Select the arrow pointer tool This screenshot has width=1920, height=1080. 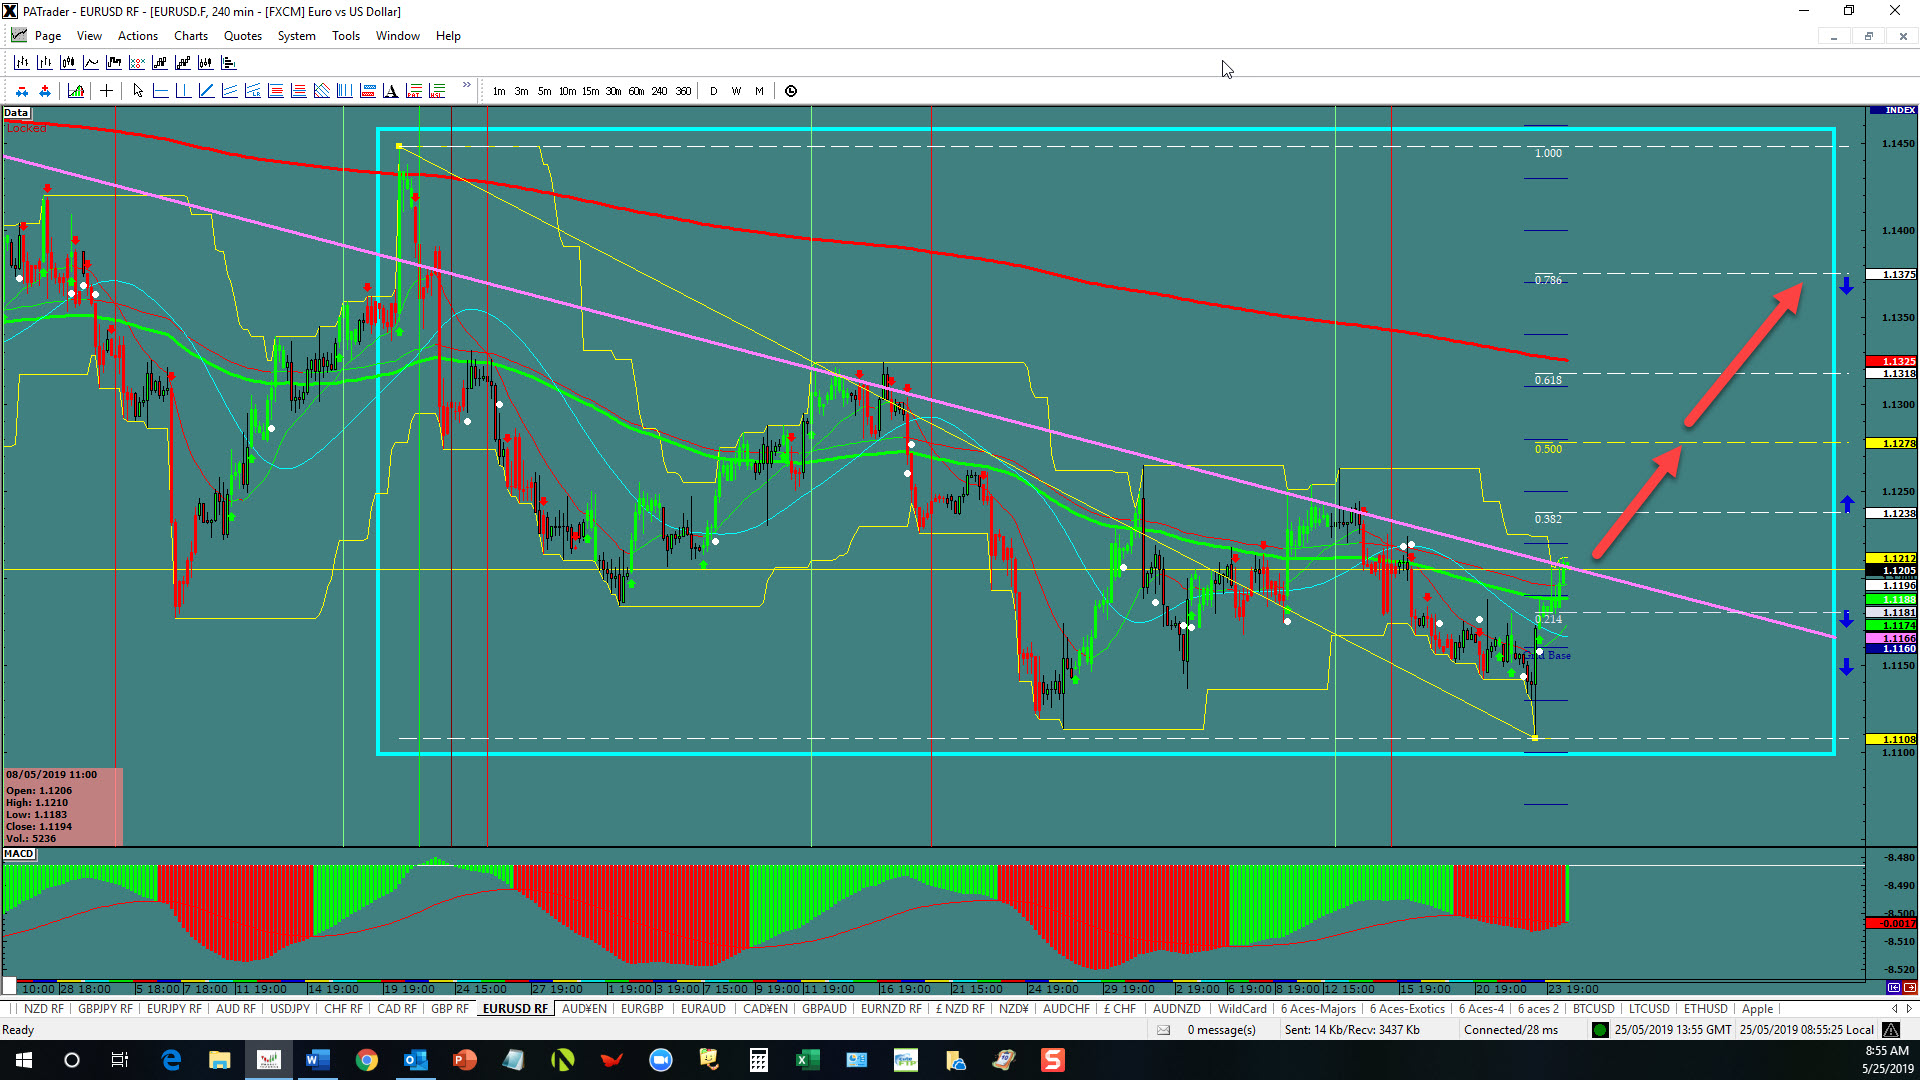click(x=138, y=91)
